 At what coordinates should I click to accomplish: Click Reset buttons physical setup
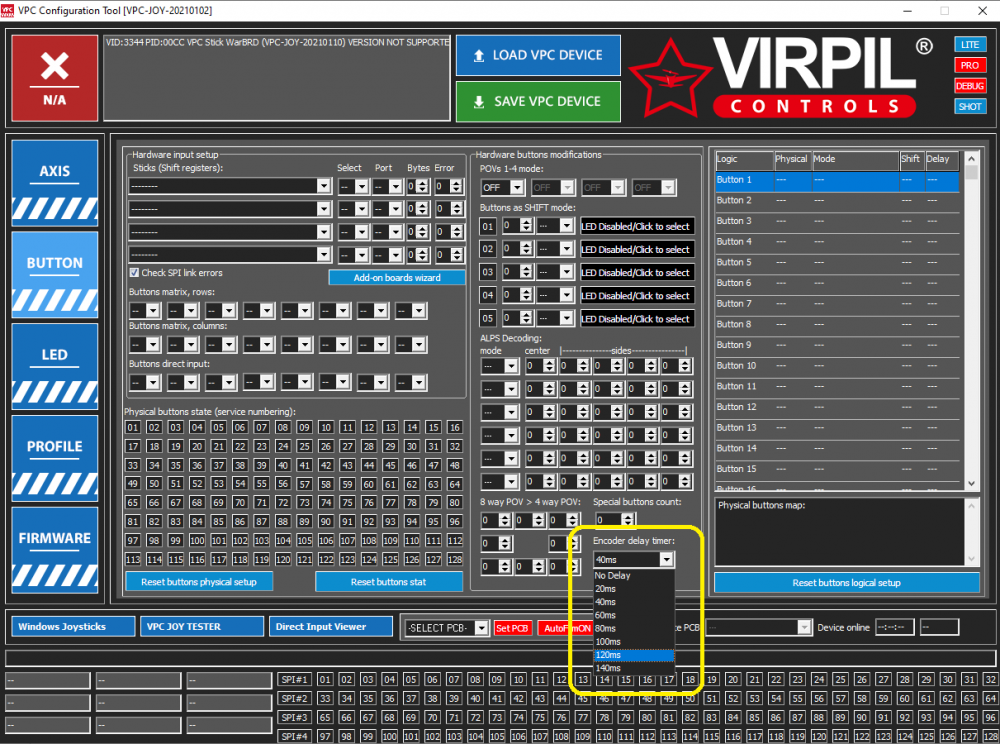click(199, 581)
